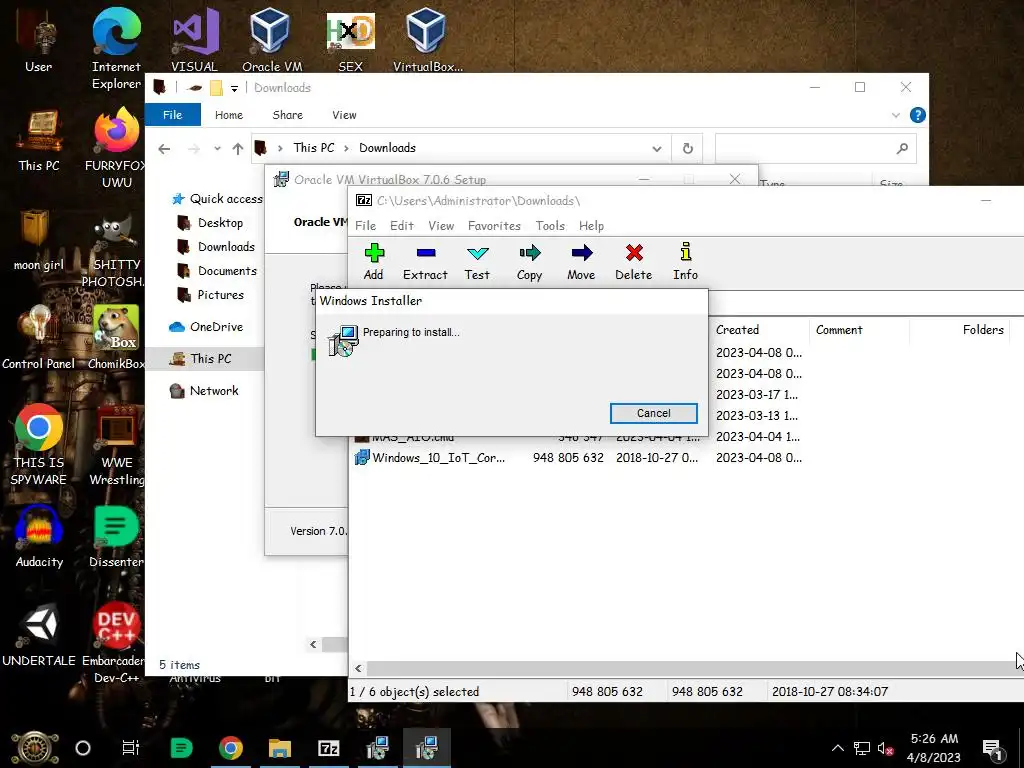Open Home tab in Explorer ribbon

tap(229, 115)
